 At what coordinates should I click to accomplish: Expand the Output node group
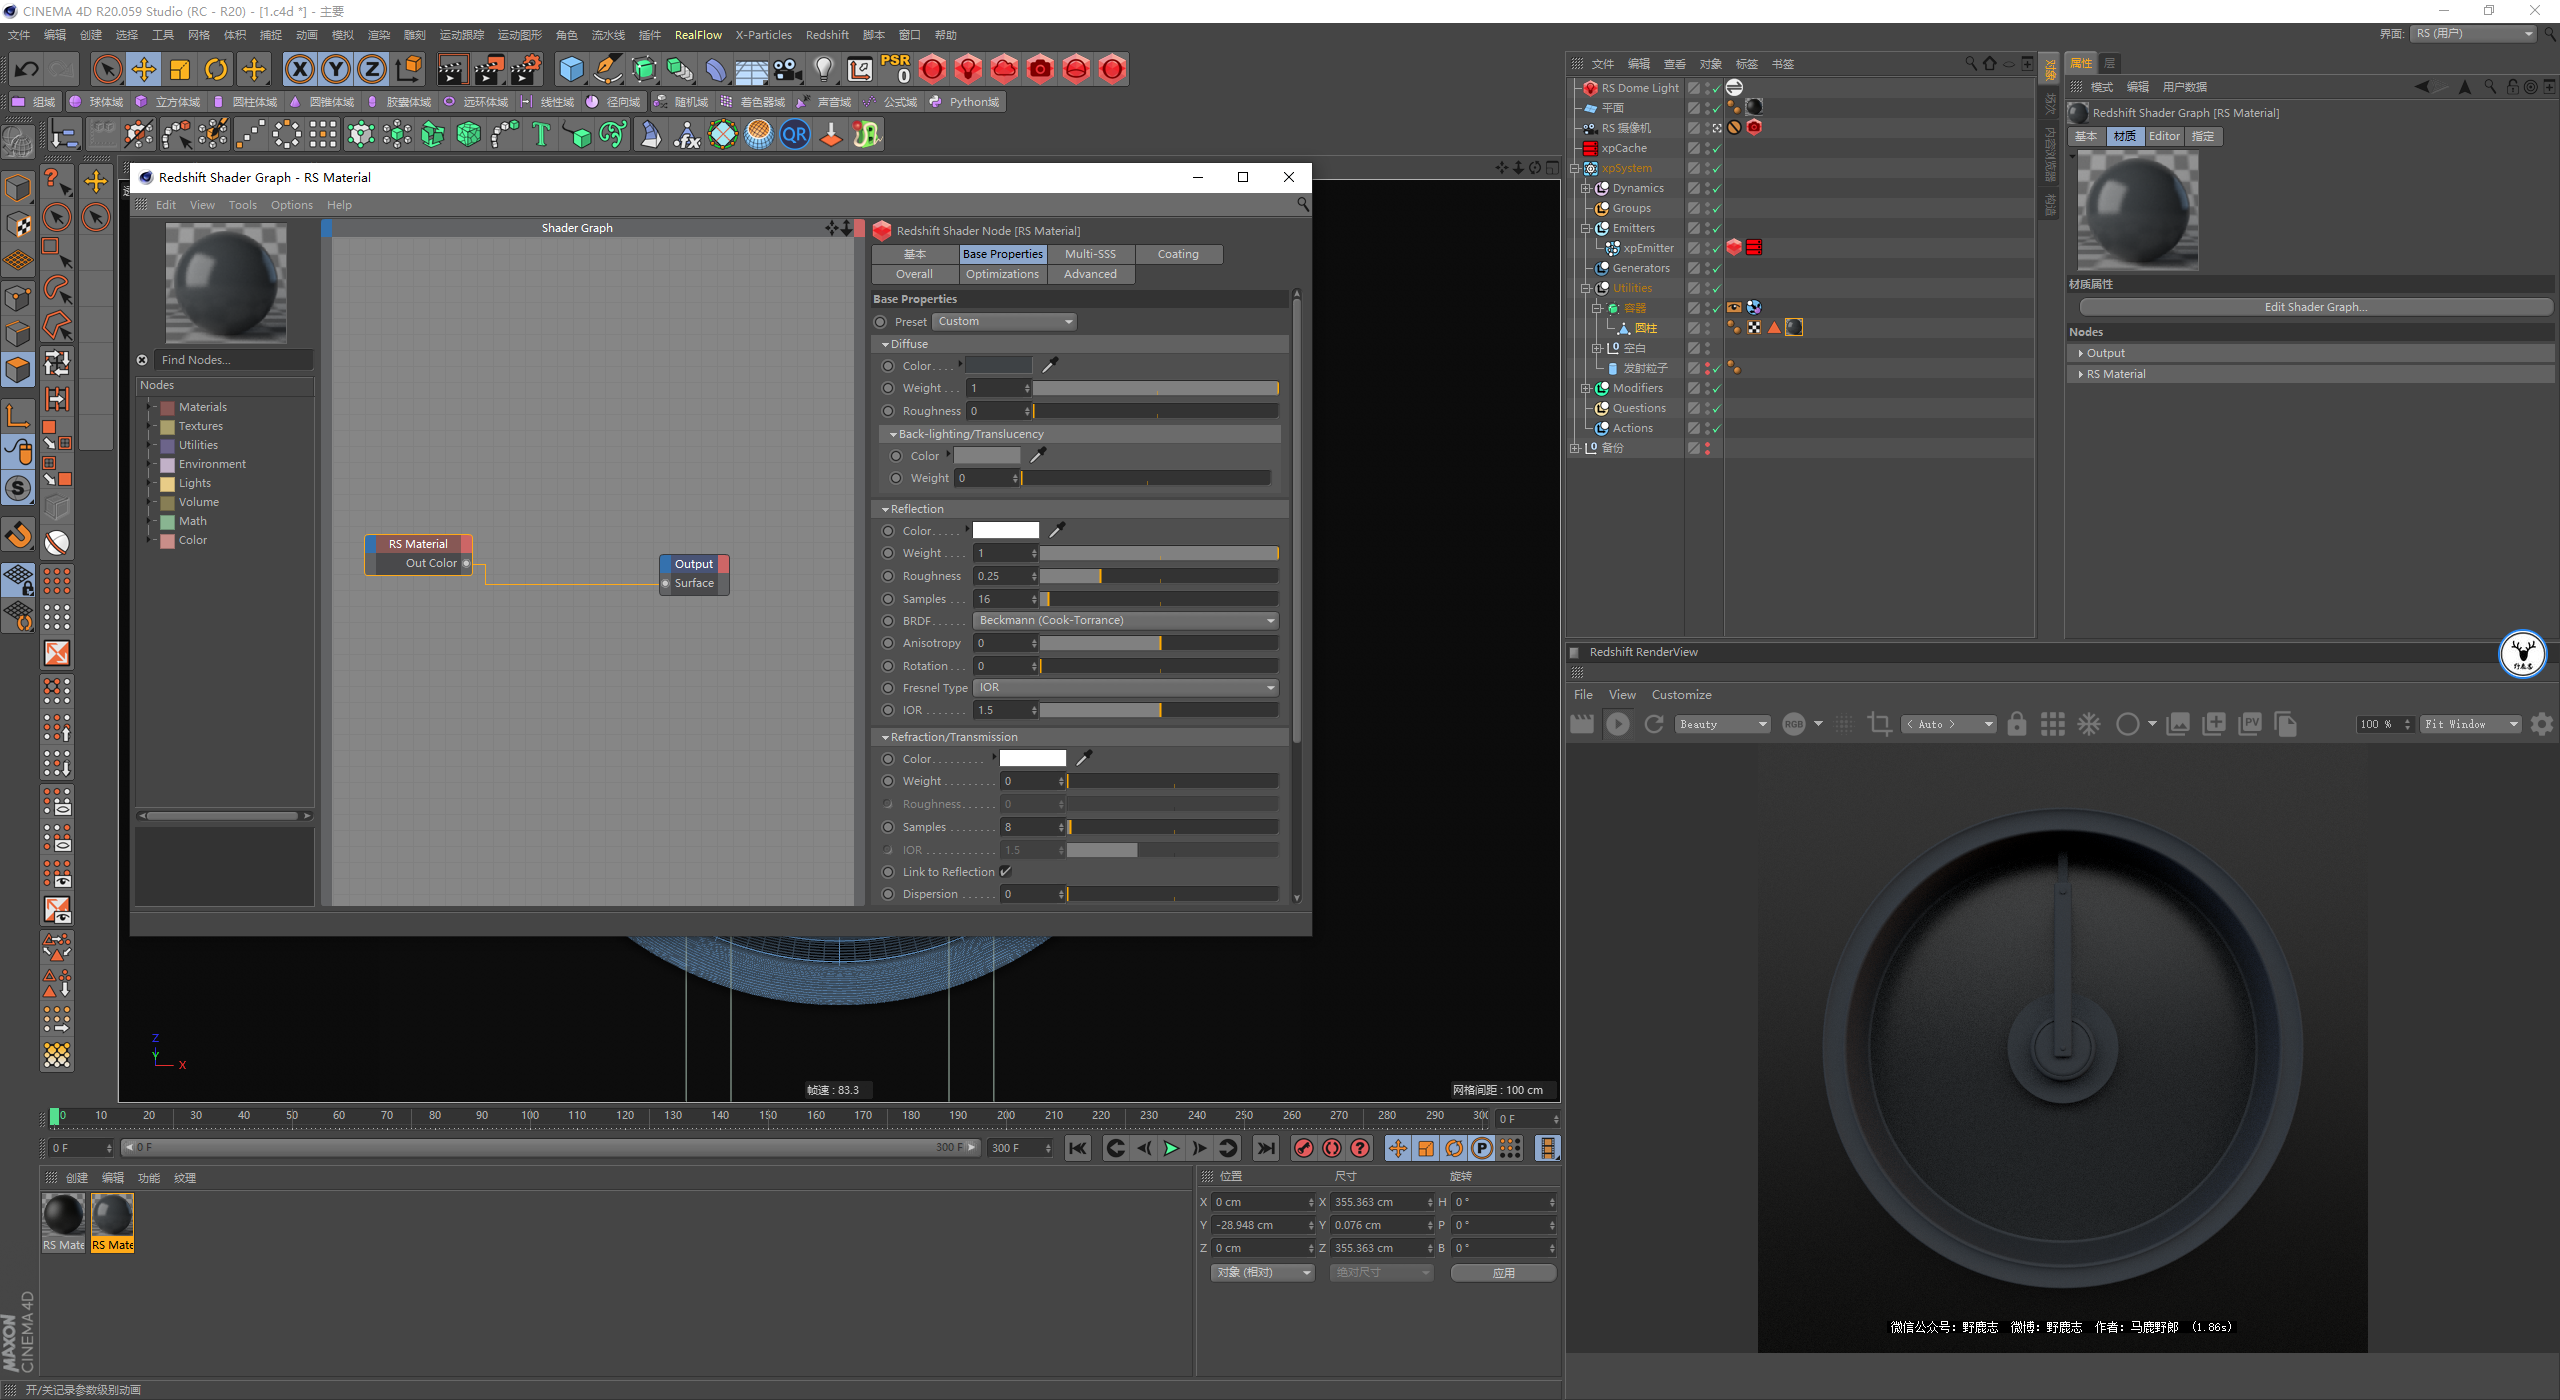point(2080,354)
